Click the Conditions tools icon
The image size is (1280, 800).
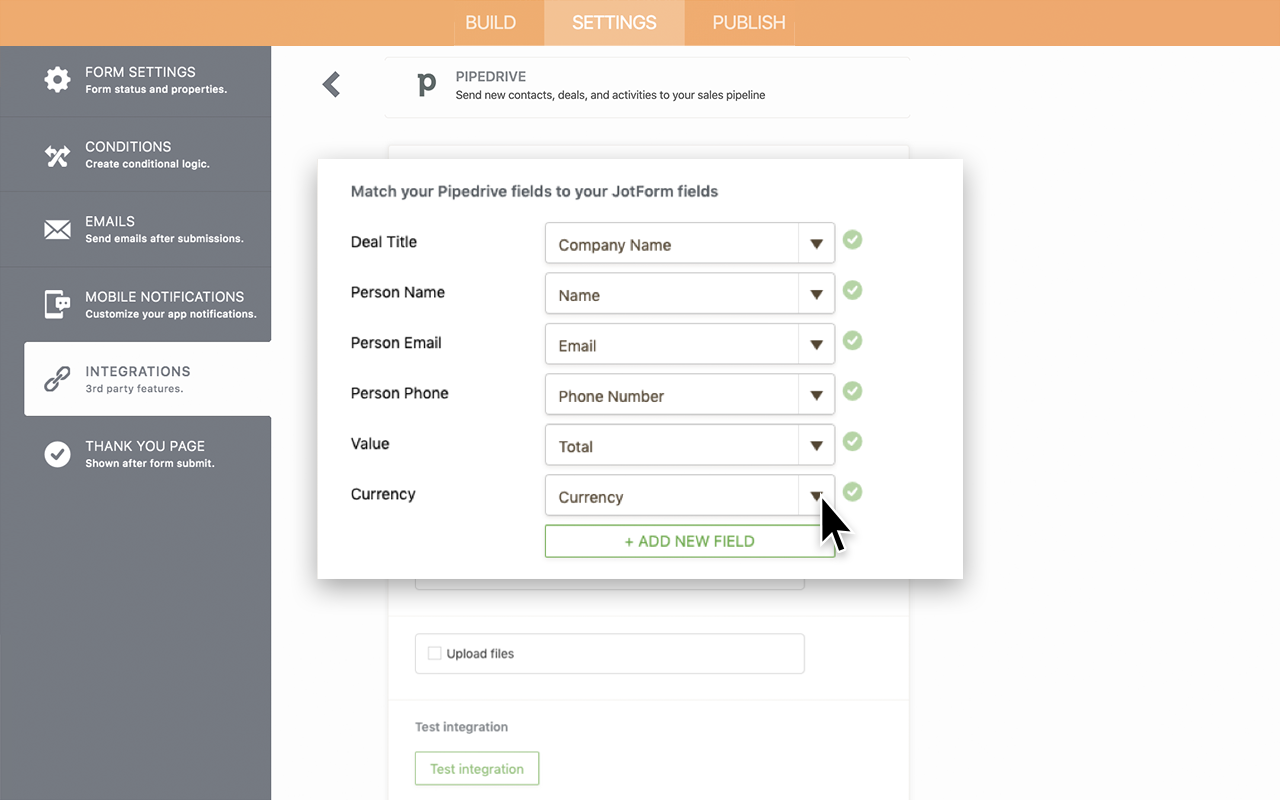[x=57, y=155]
